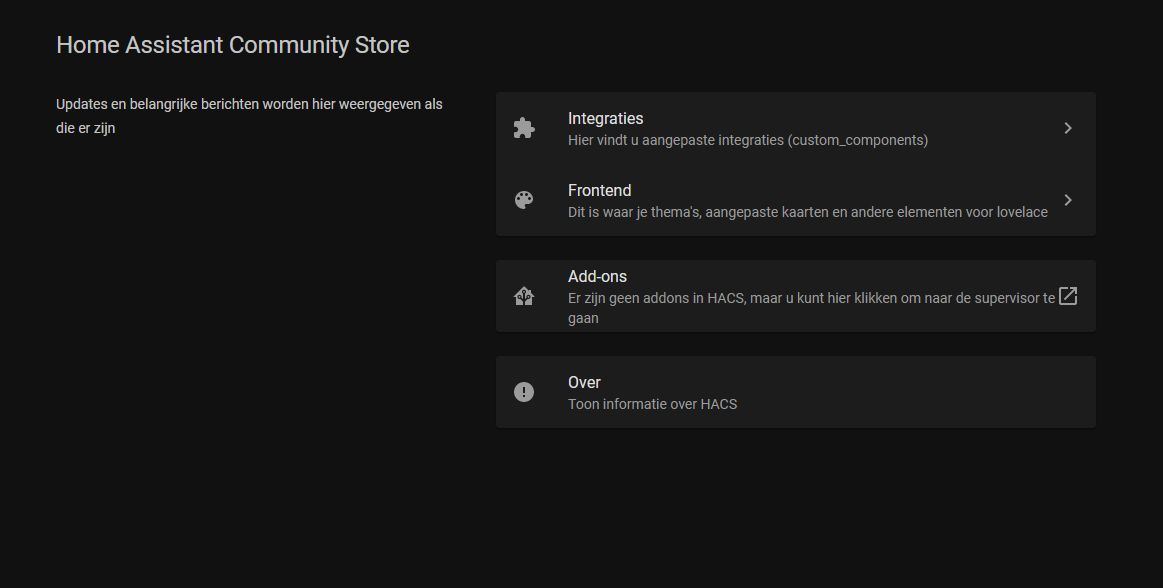Click 'Dit is waar je thema's' description text

[x=808, y=212]
